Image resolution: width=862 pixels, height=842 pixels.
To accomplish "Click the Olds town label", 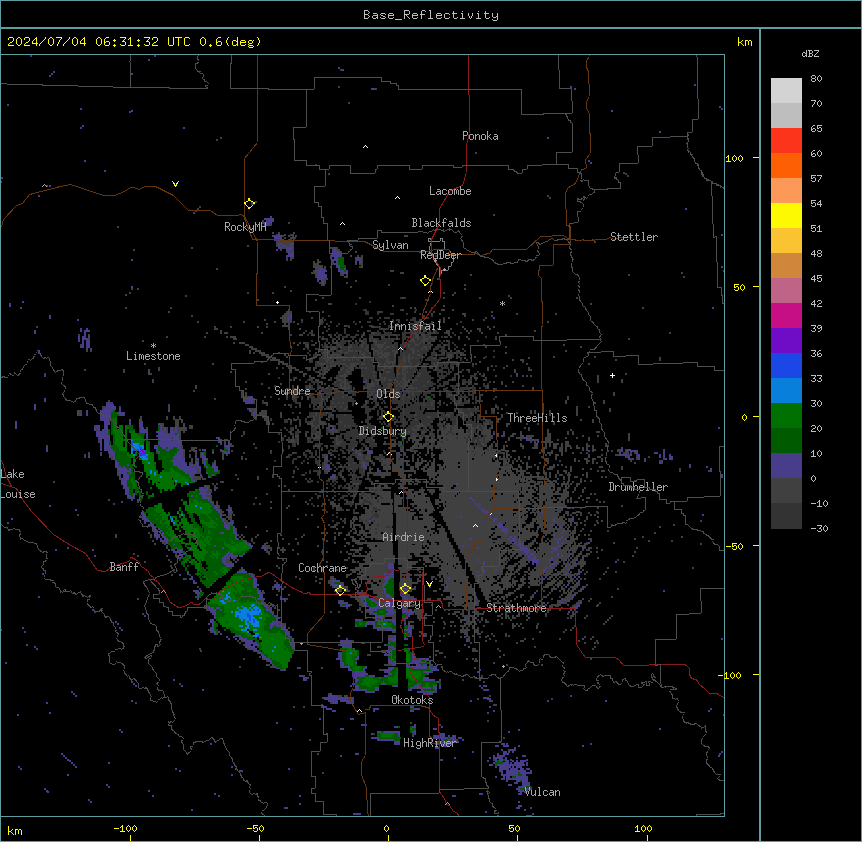I will click(388, 394).
